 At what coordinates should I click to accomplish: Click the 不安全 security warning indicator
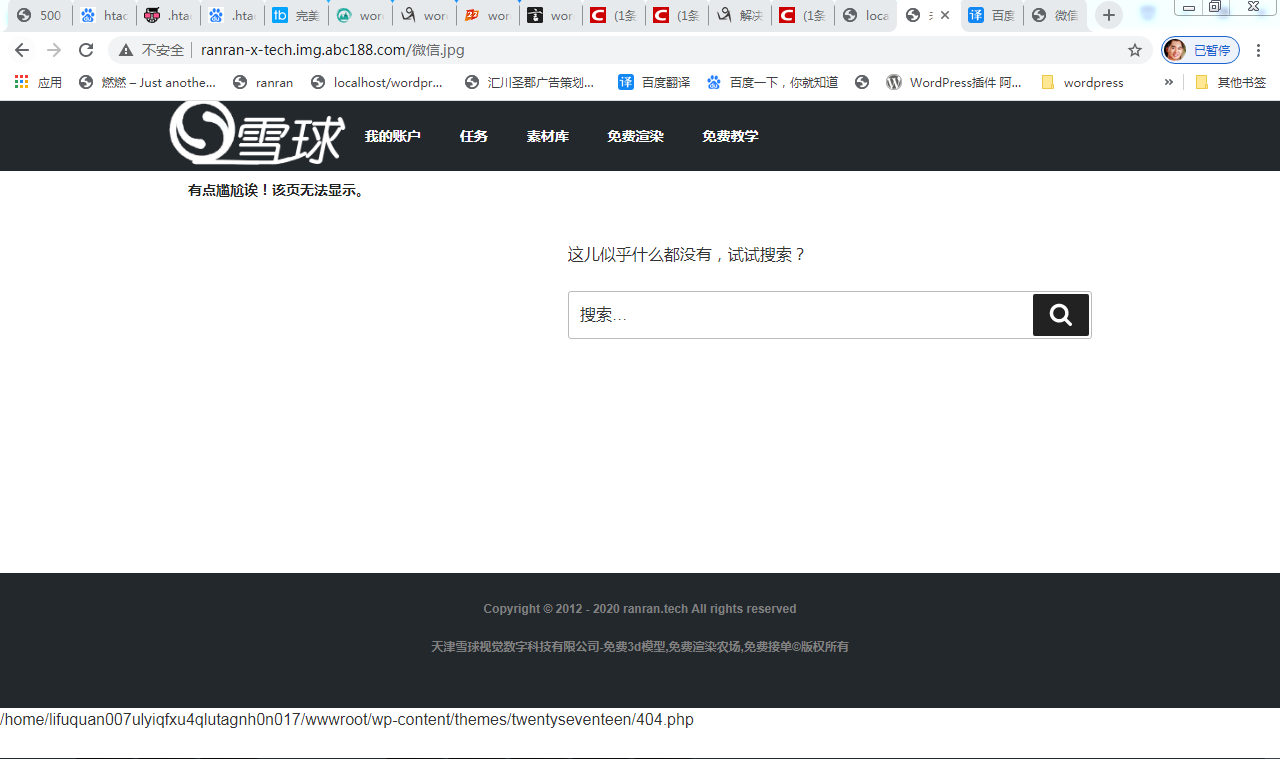coord(151,48)
